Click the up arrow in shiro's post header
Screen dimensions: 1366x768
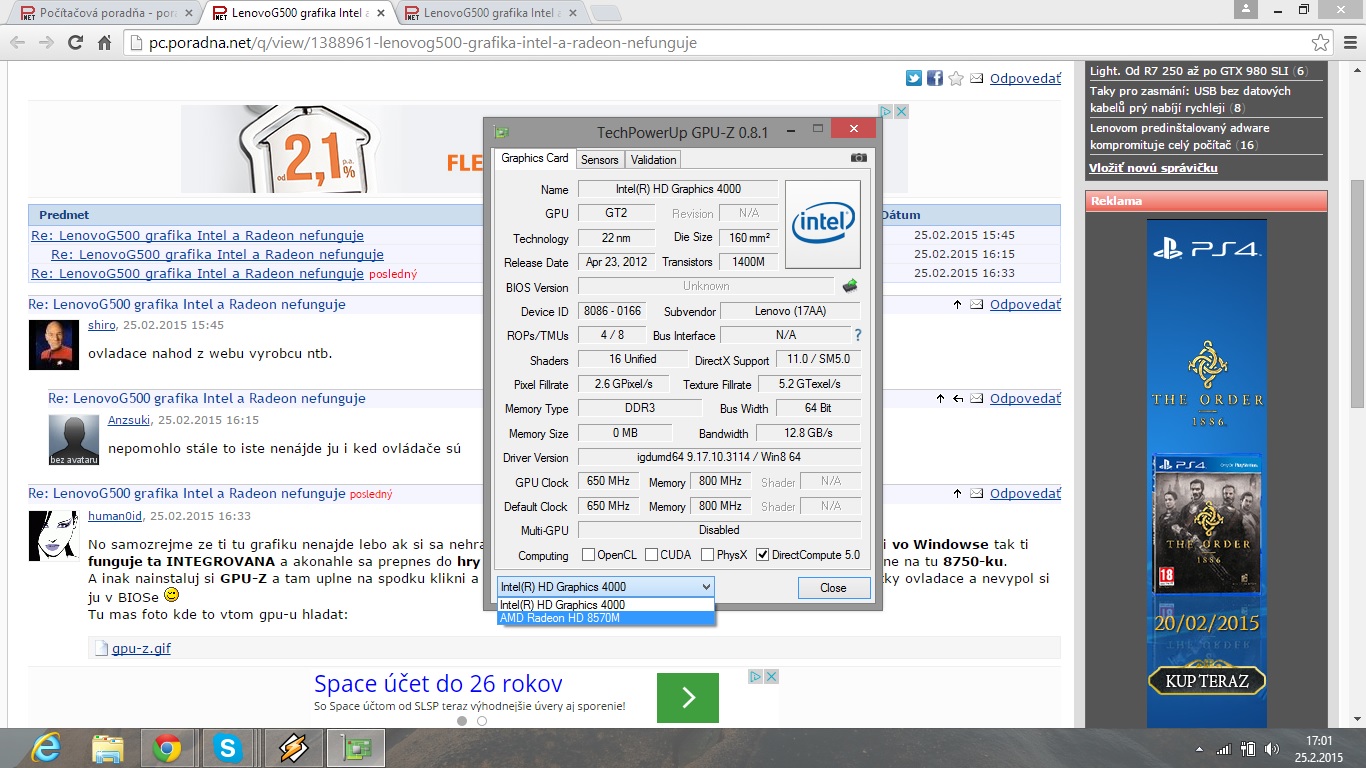(957, 304)
